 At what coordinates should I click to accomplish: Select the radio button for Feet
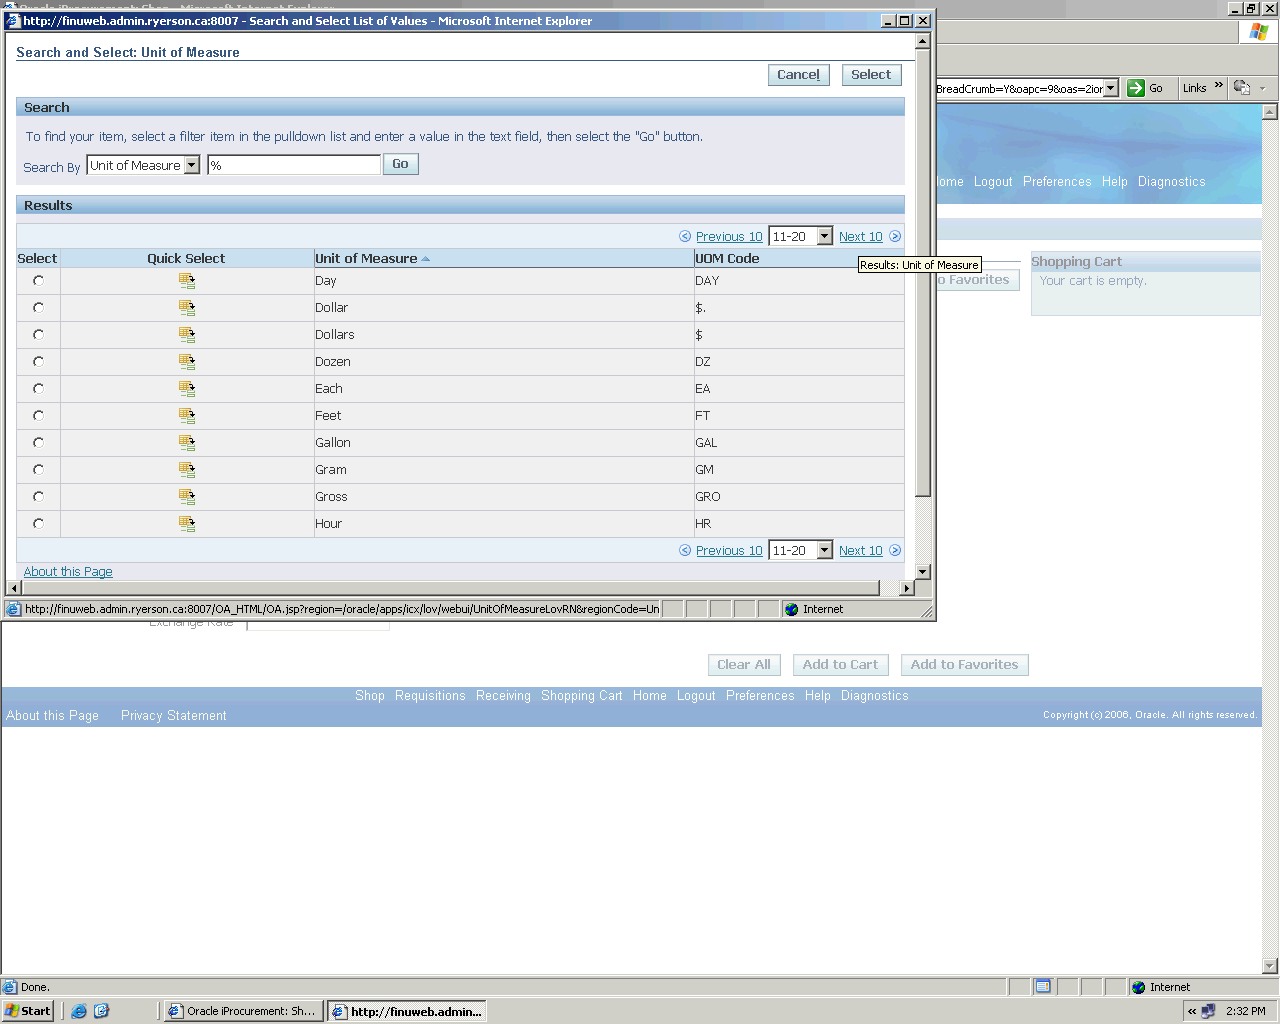point(38,416)
